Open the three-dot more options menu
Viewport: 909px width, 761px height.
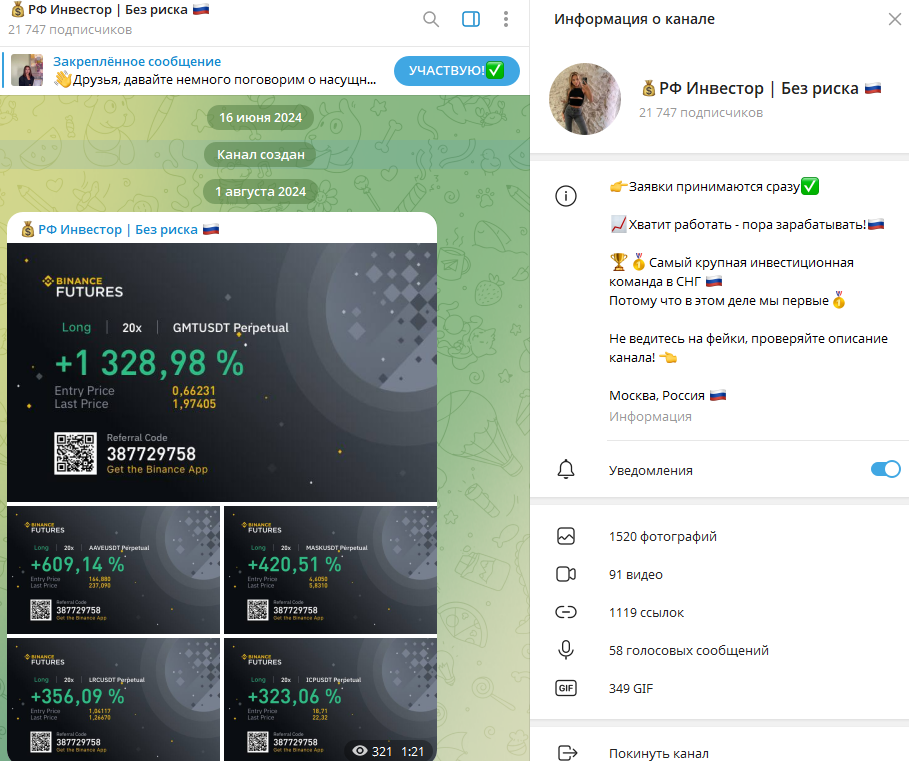tap(506, 19)
